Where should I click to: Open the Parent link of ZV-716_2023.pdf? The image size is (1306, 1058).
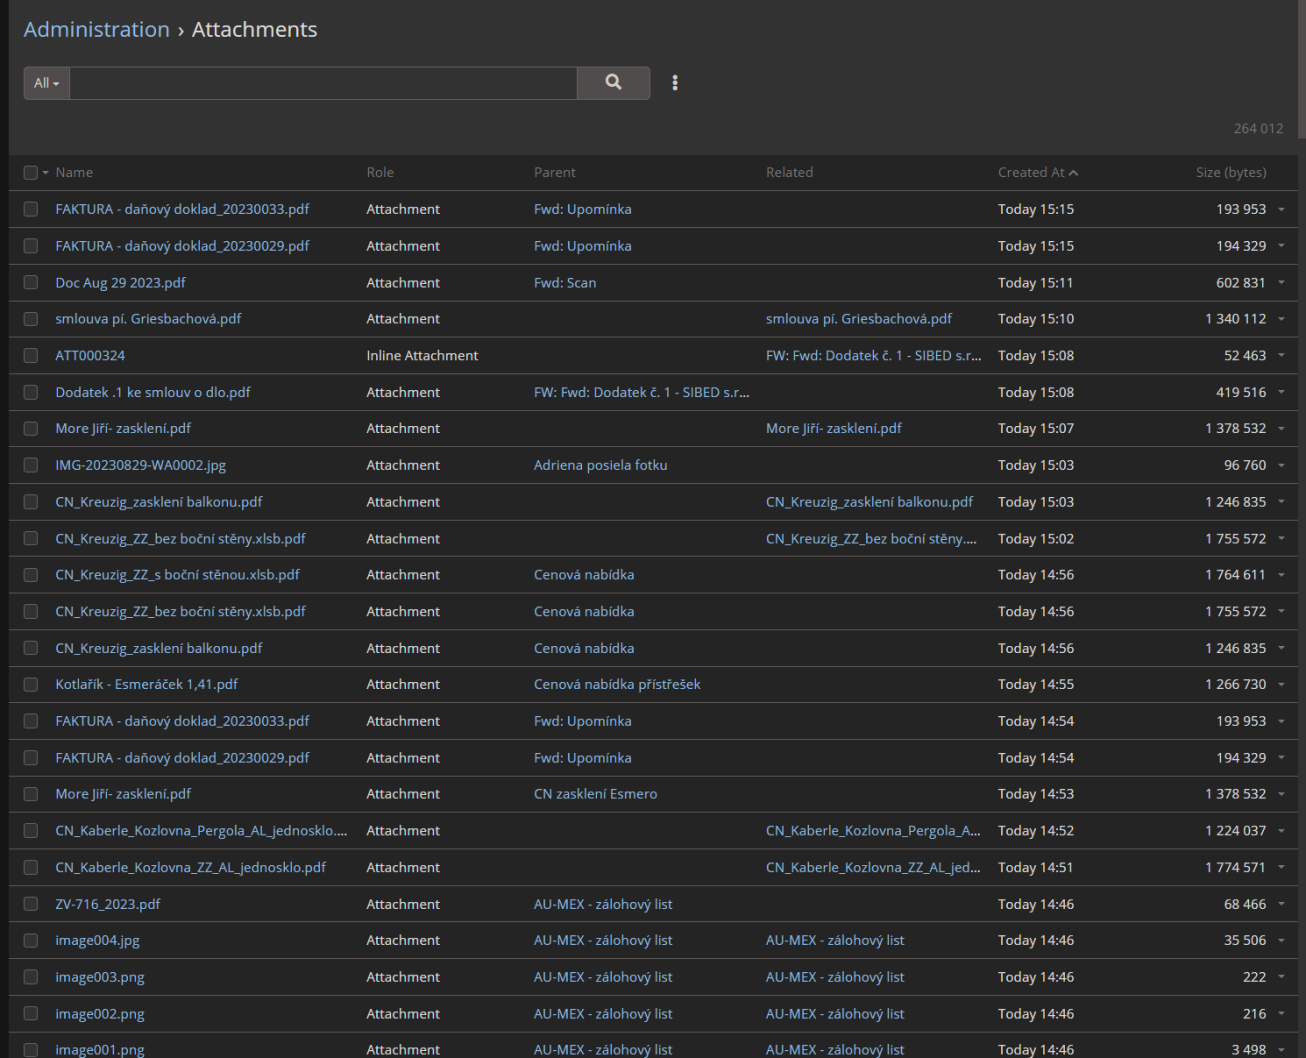pyautogui.click(x=603, y=904)
